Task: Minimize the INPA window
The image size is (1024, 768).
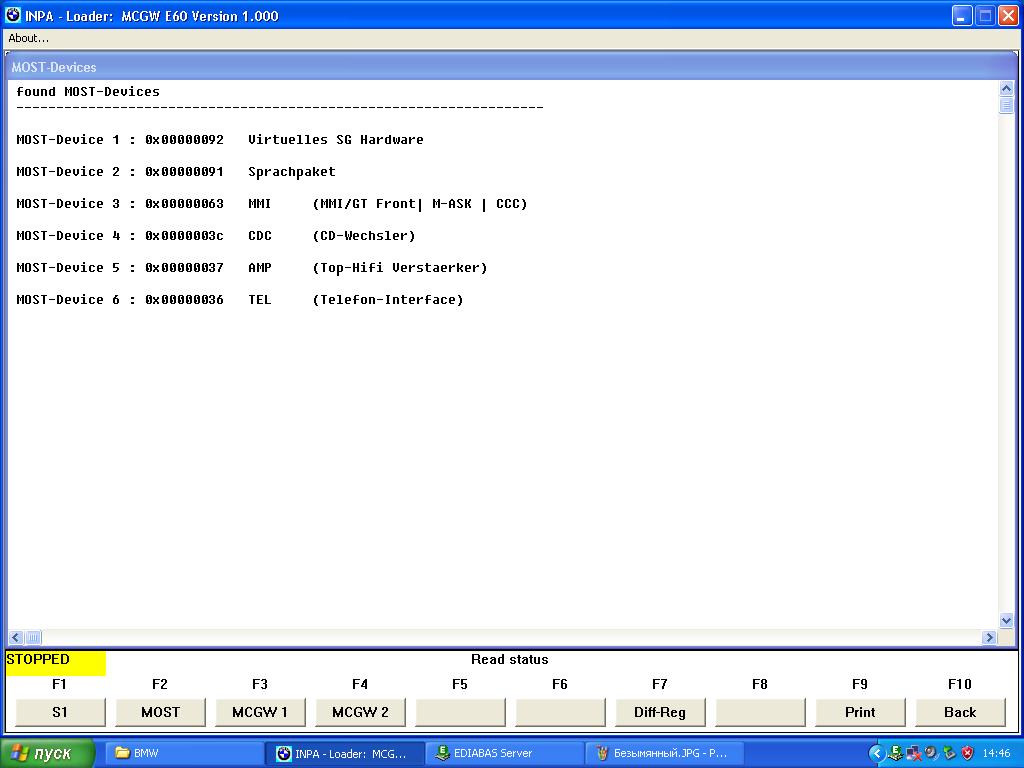Action: click(x=961, y=16)
